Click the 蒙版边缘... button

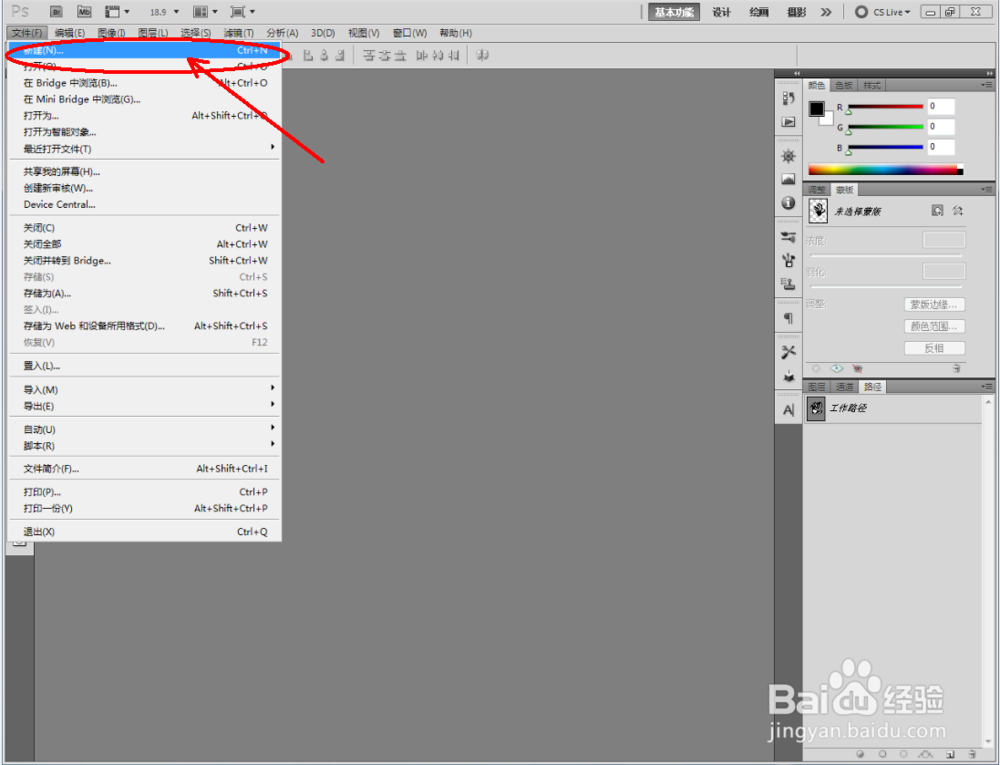click(934, 305)
